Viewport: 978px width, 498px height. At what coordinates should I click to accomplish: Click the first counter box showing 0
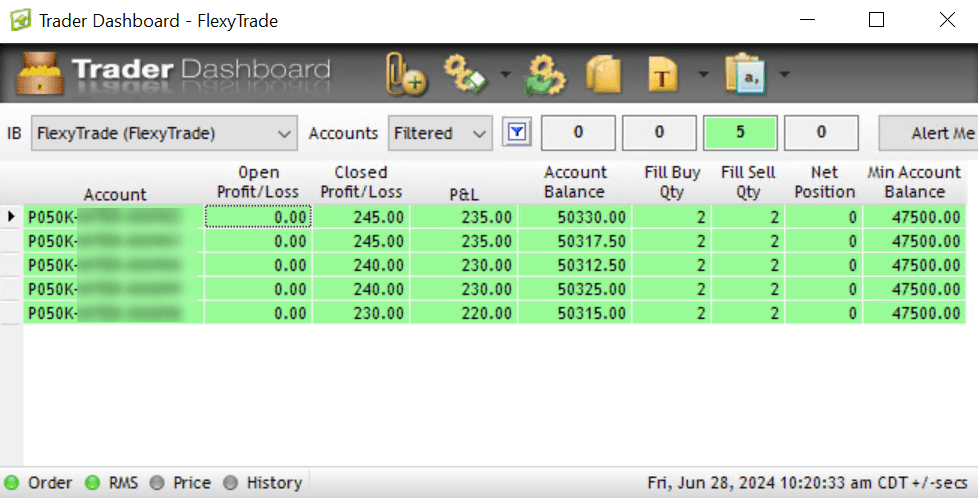tap(578, 132)
